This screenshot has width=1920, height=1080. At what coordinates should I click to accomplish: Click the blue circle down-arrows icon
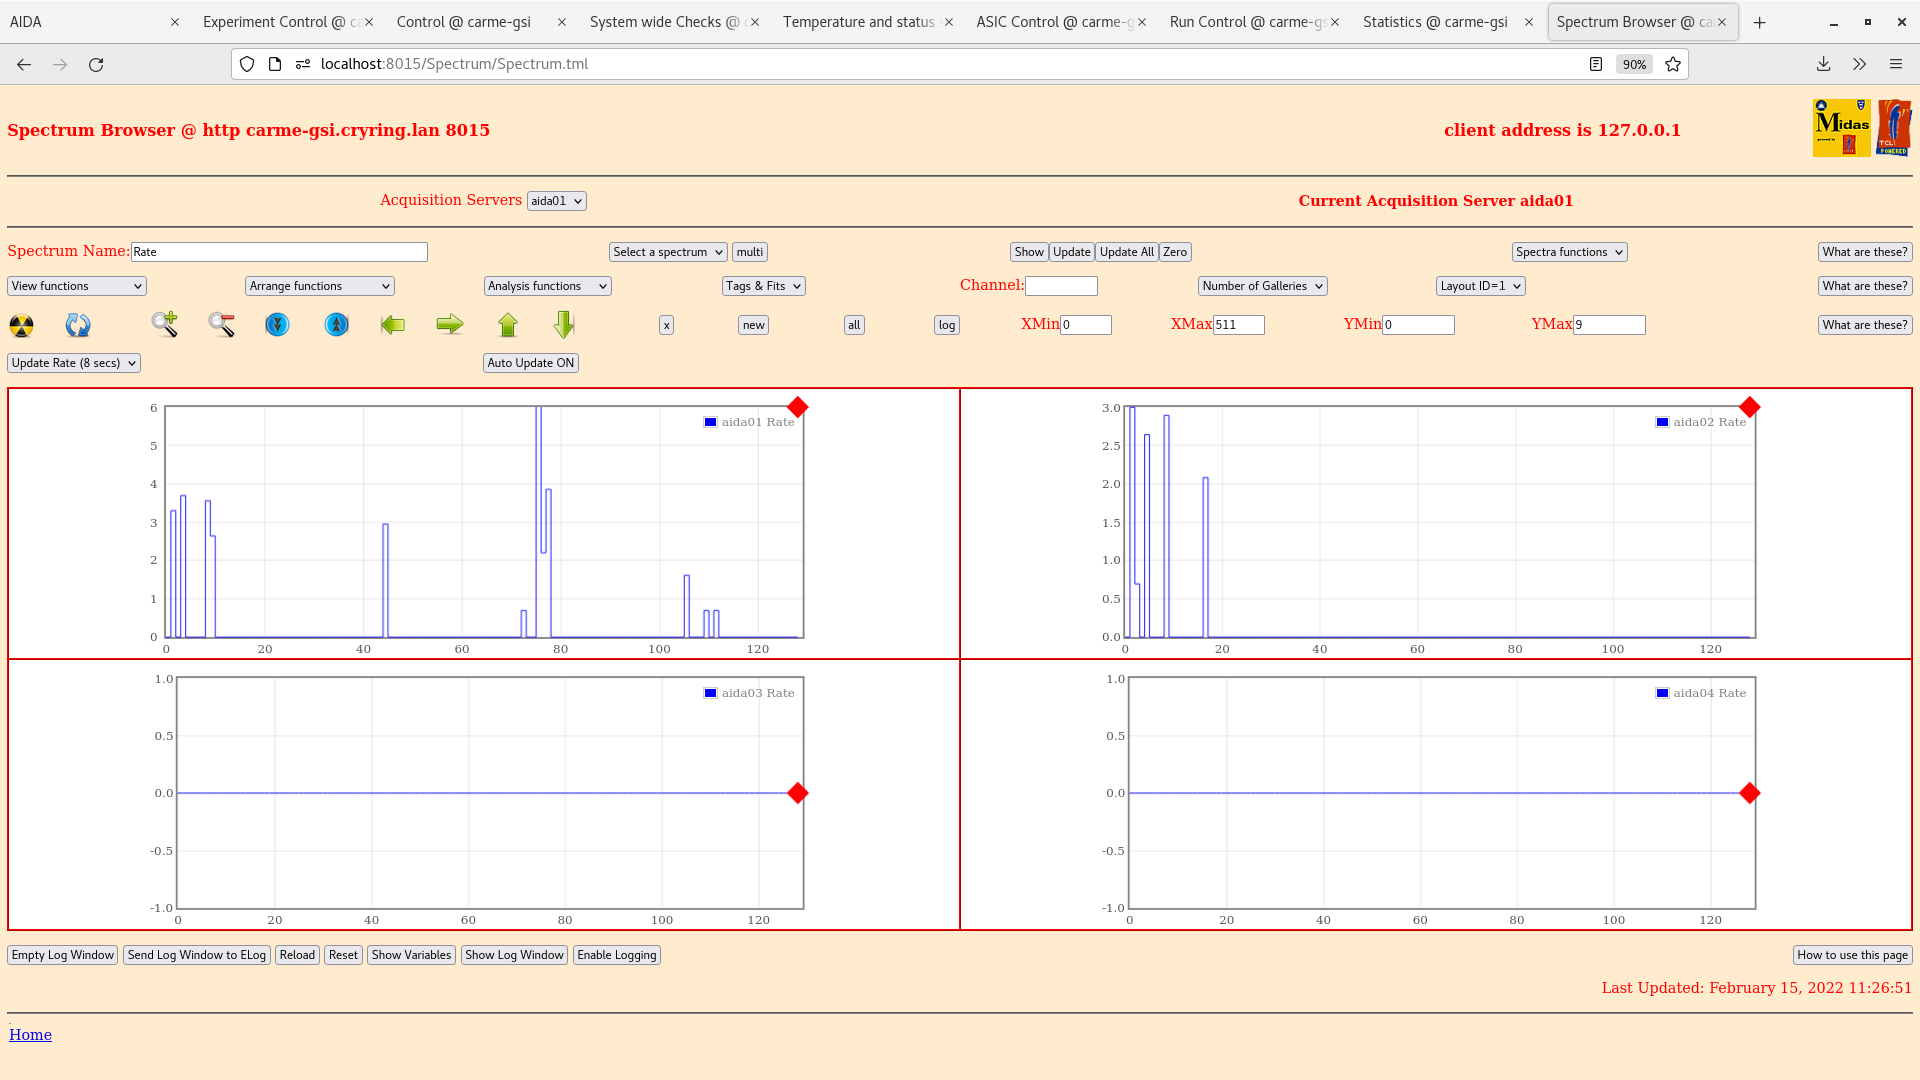(277, 324)
